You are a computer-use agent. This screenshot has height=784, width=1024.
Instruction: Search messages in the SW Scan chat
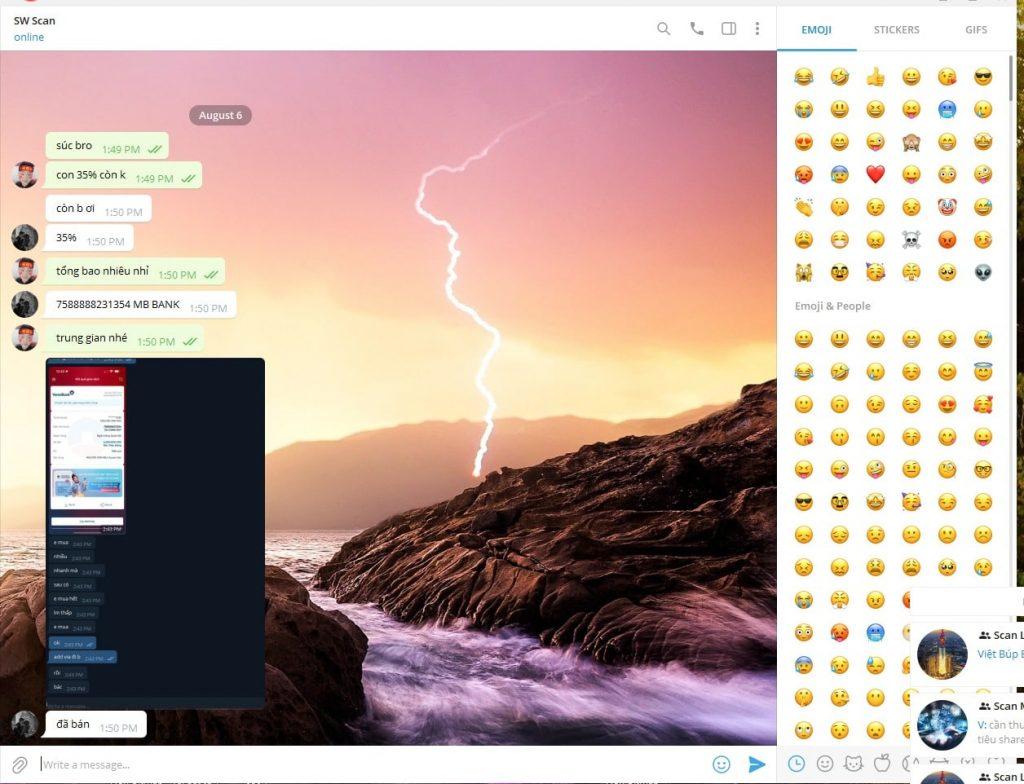coord(663,29)
